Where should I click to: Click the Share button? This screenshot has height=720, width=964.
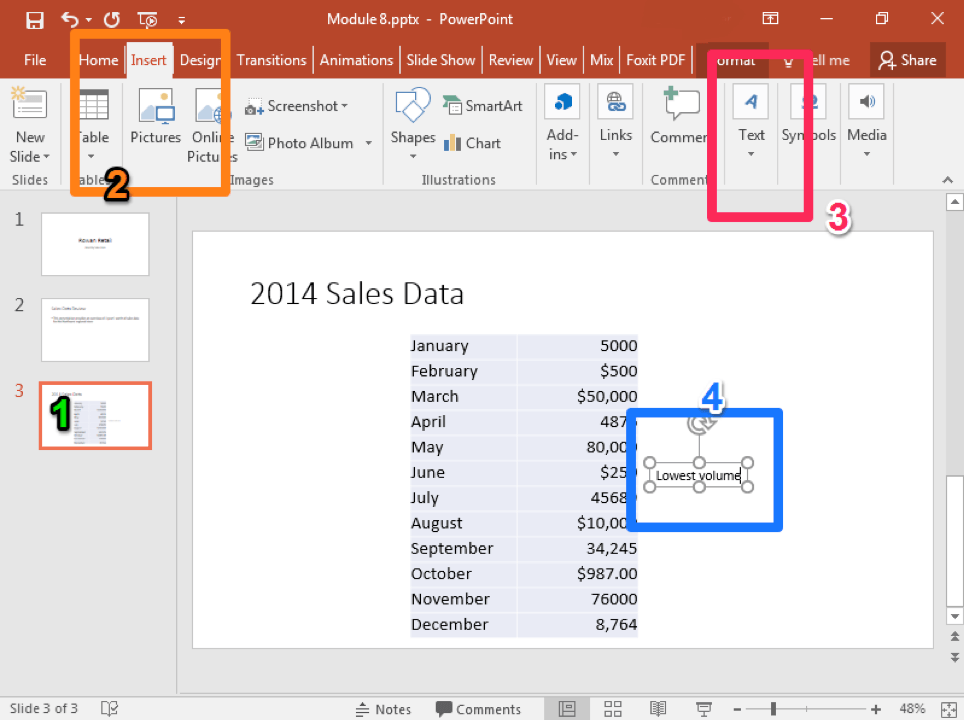tap(906, 60)
